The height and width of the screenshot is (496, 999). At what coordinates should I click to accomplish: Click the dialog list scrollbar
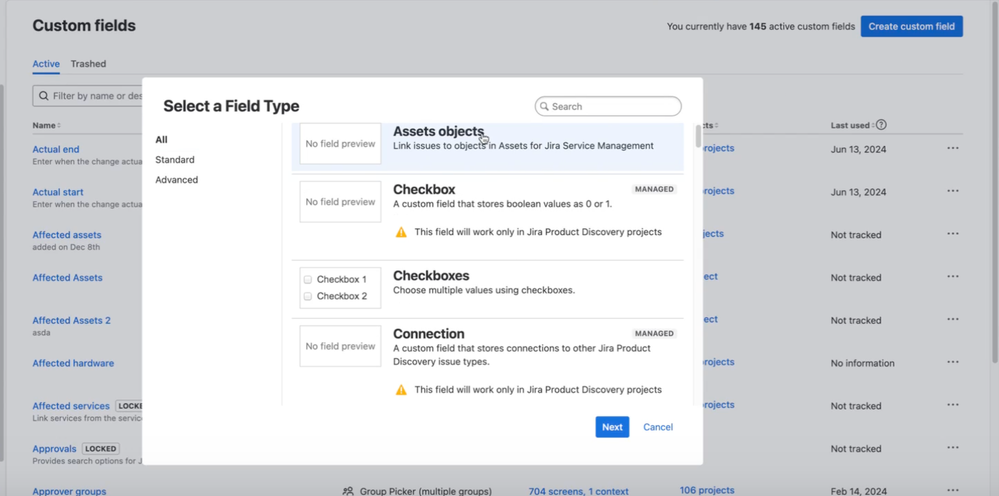(698, 136)
